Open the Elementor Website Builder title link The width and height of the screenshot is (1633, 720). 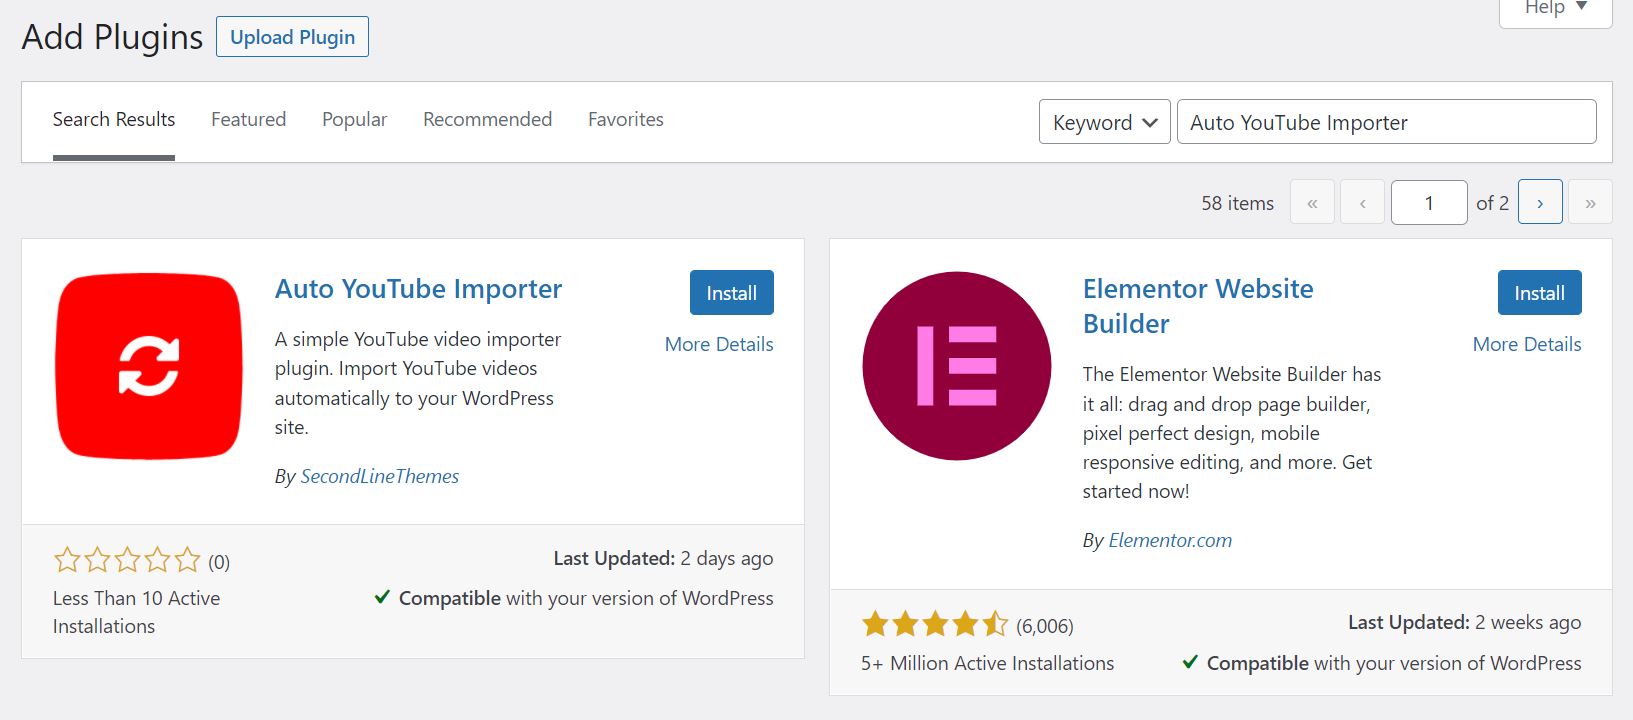(x=1198, y=306)
